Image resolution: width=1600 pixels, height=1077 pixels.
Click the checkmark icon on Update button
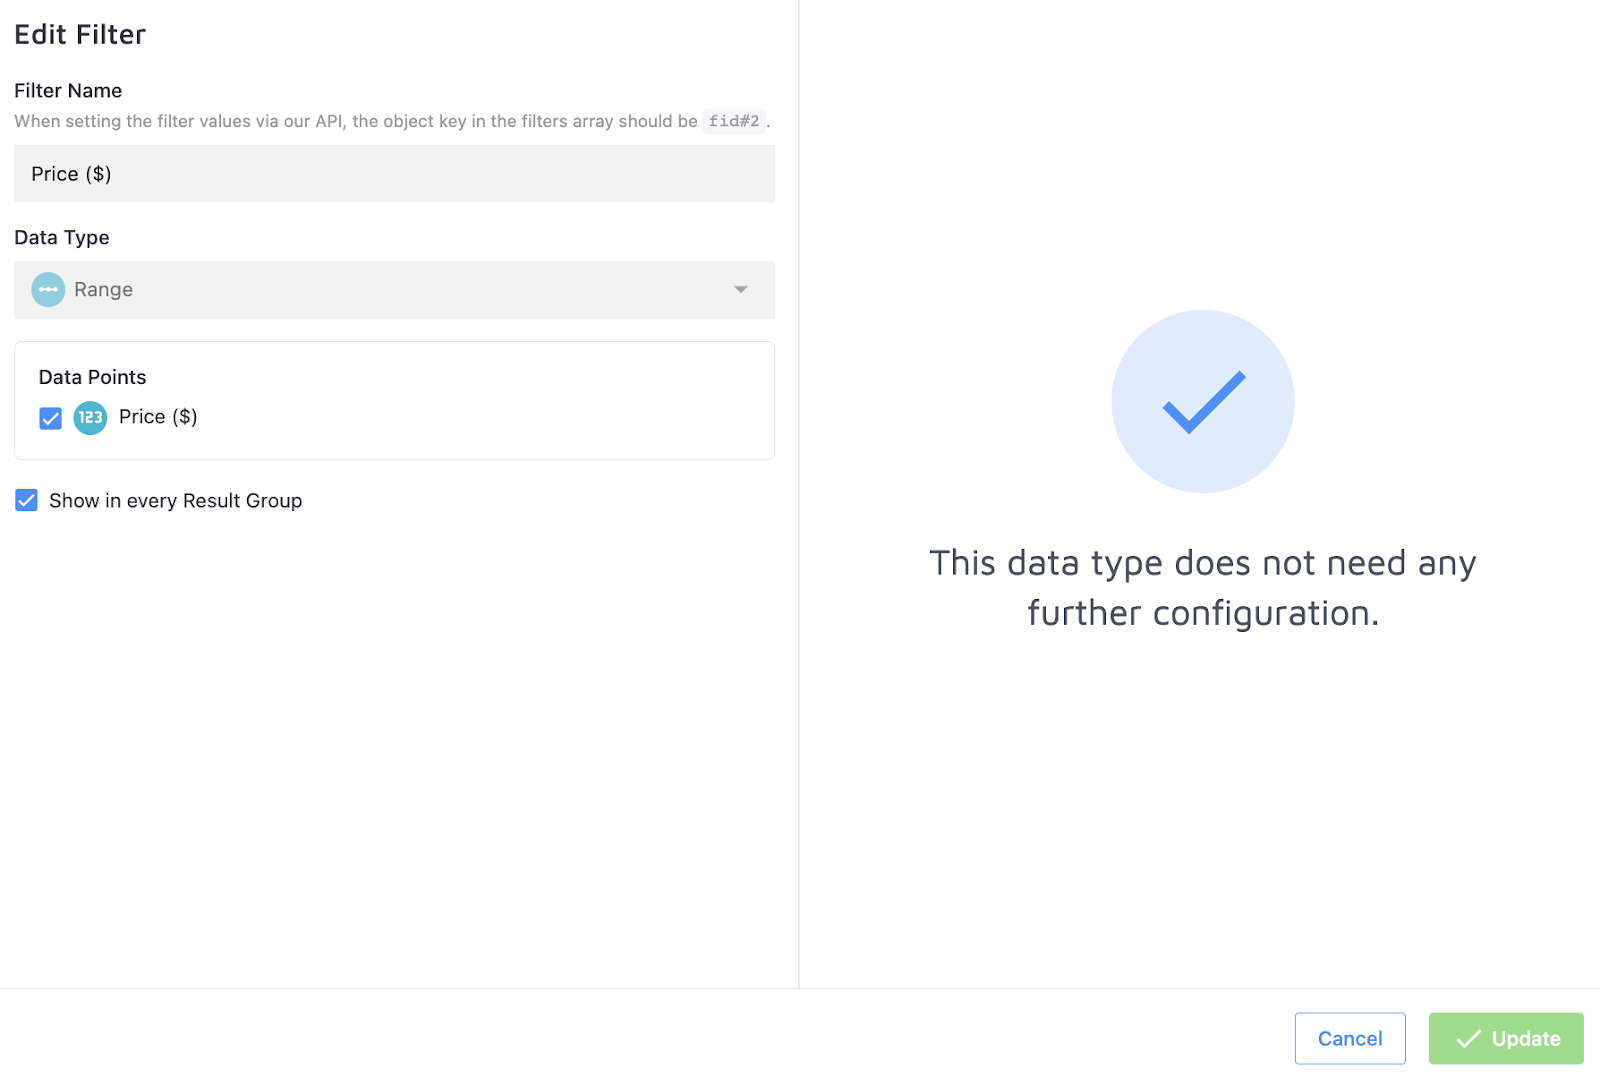pos(1468,1039)
